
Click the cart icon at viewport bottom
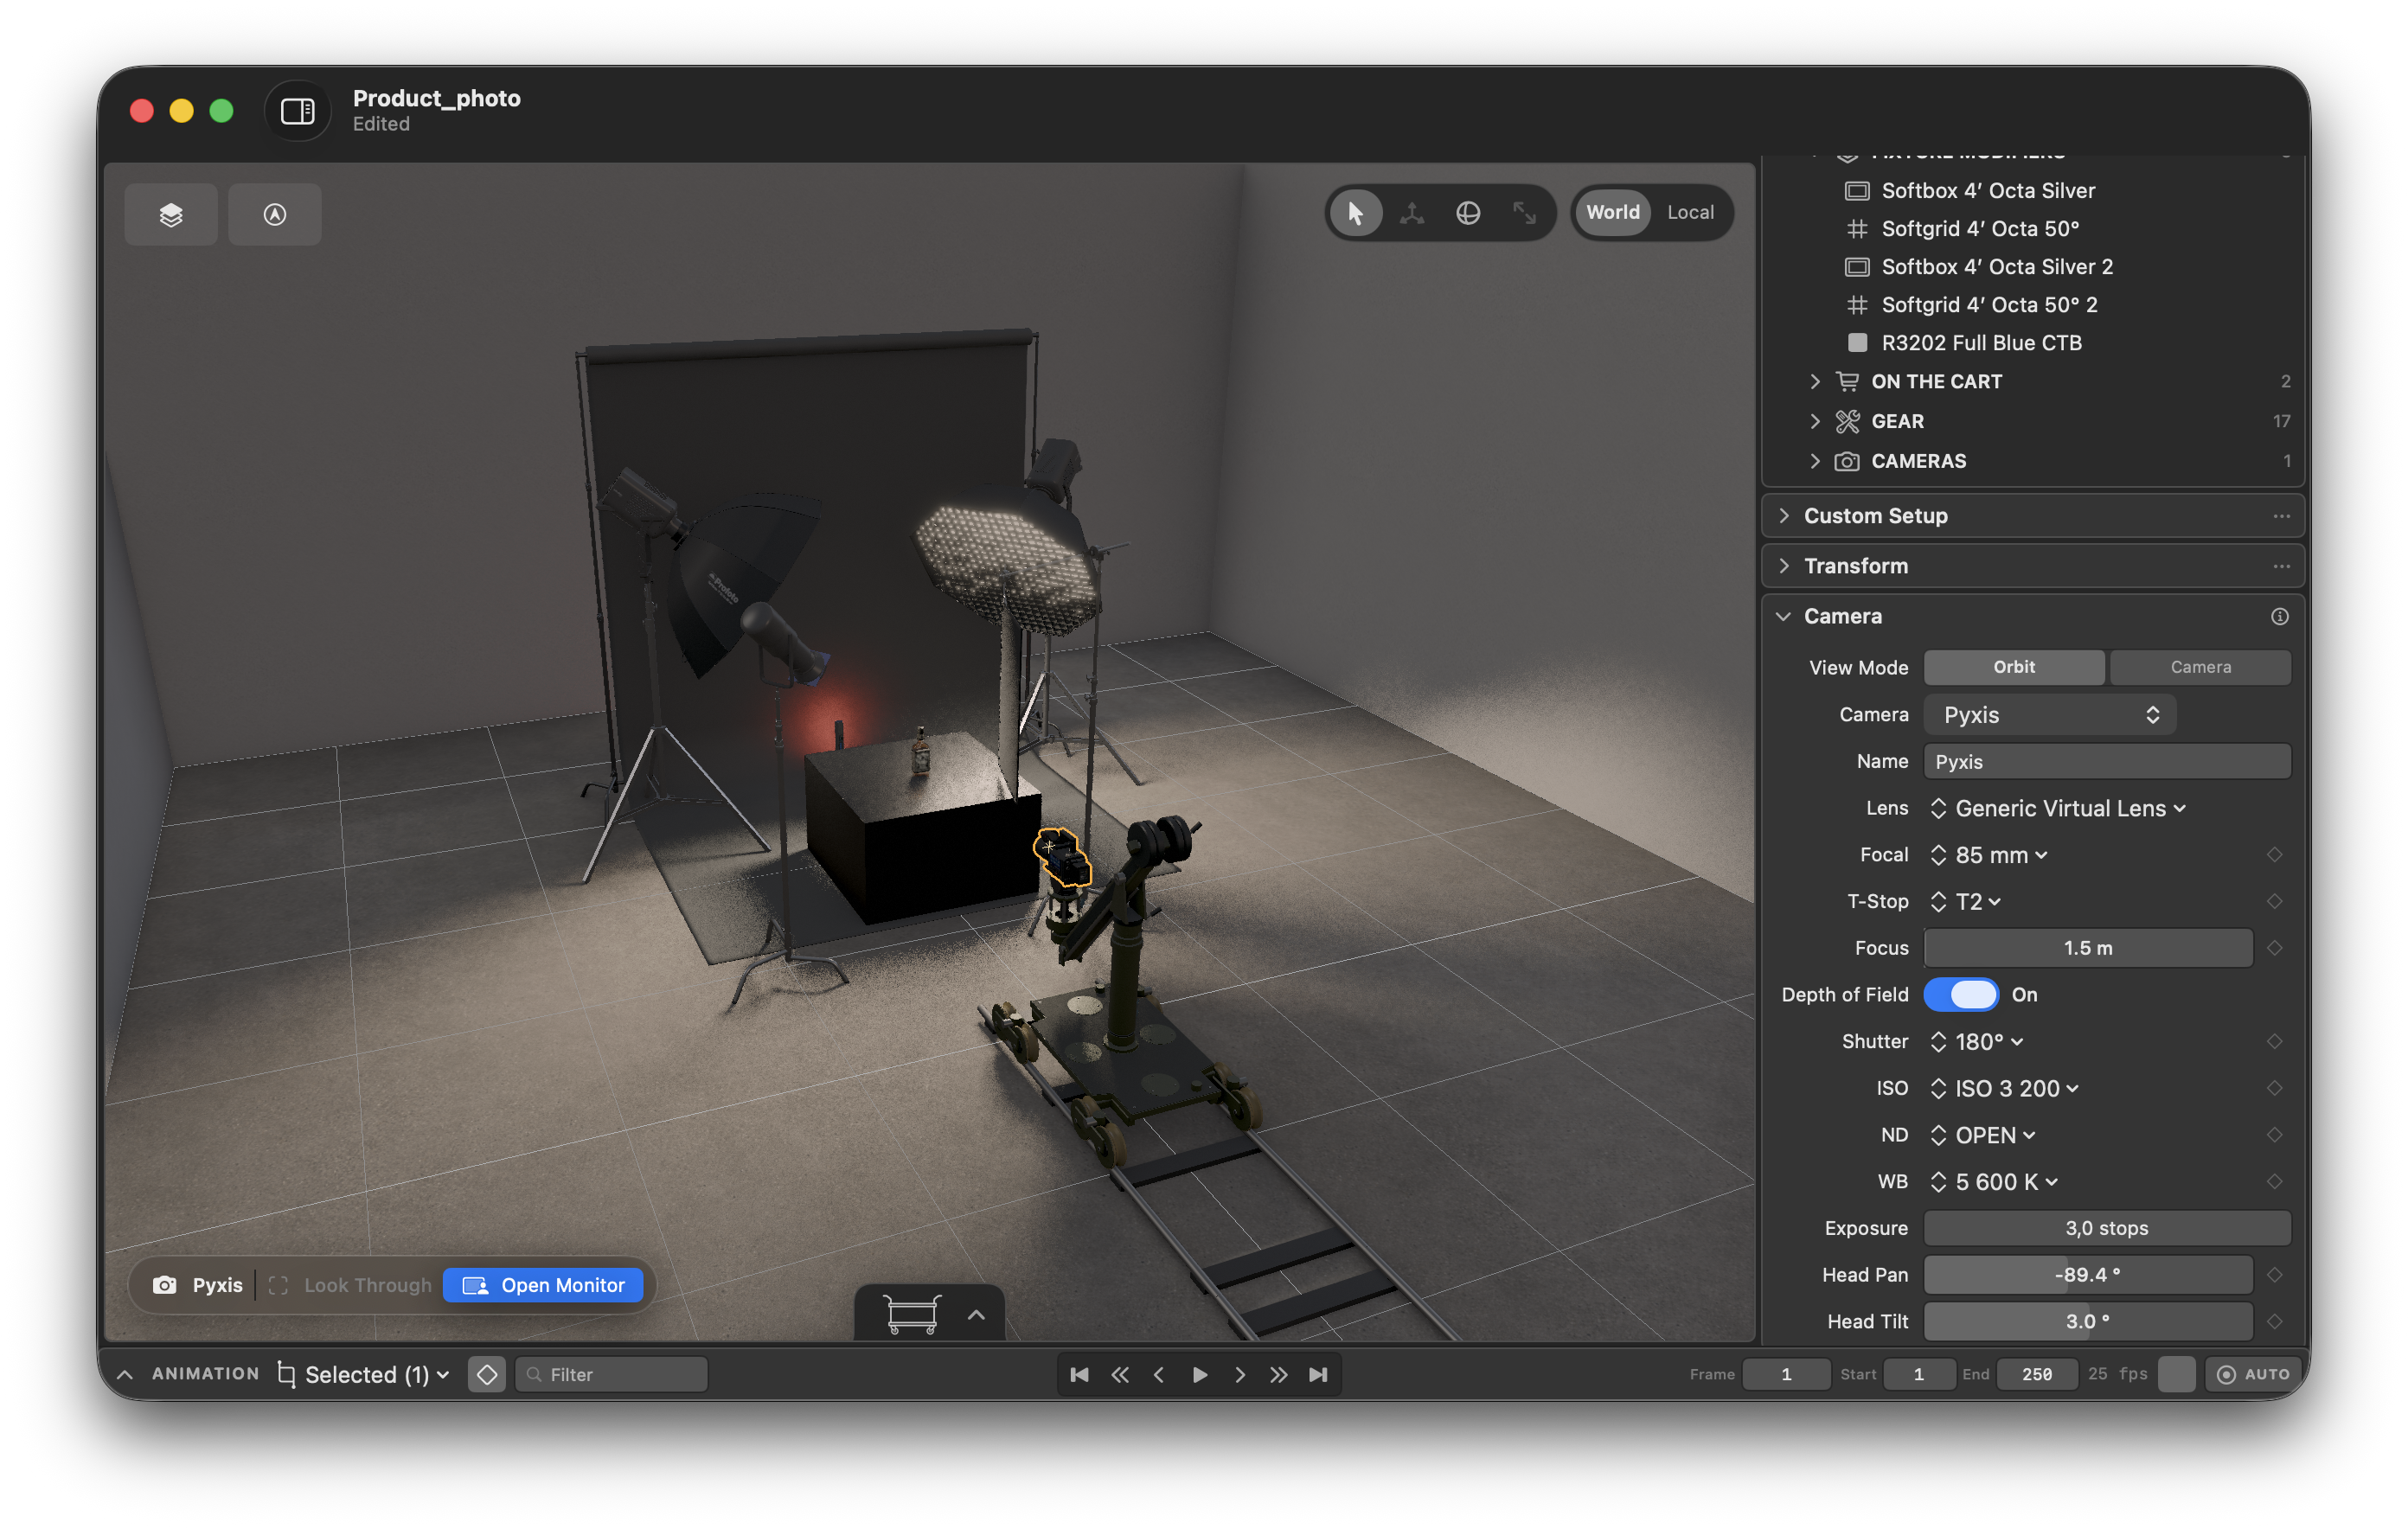coord(912,1314)
